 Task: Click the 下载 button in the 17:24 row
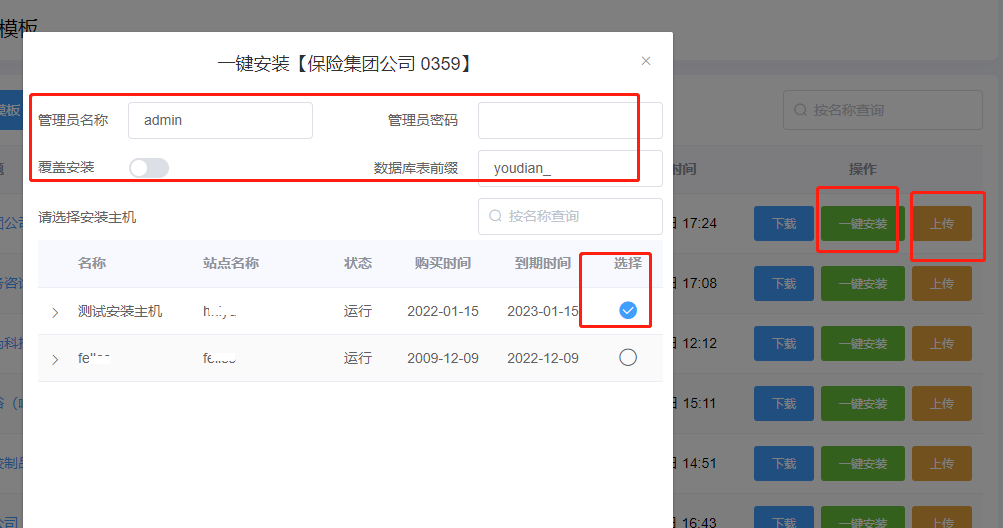click(x=784, y=224)
